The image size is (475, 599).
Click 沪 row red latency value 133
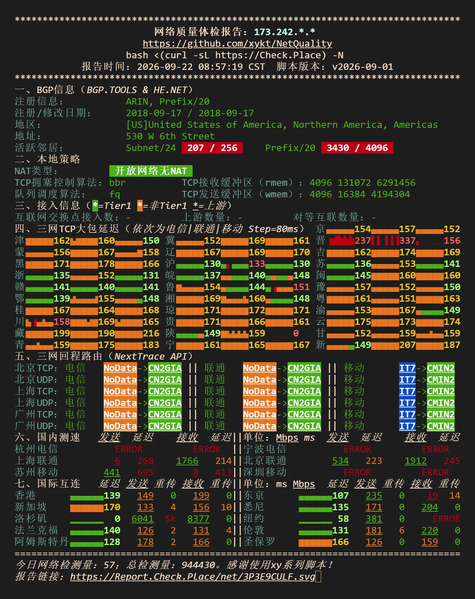tap(257, 264)
